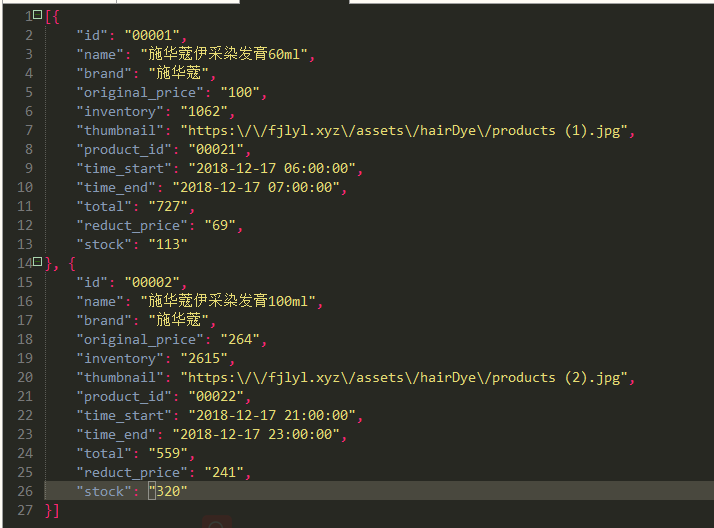Screen dimensions: 714x528
Task: Click the total value "727"
Action: [168, 207]
